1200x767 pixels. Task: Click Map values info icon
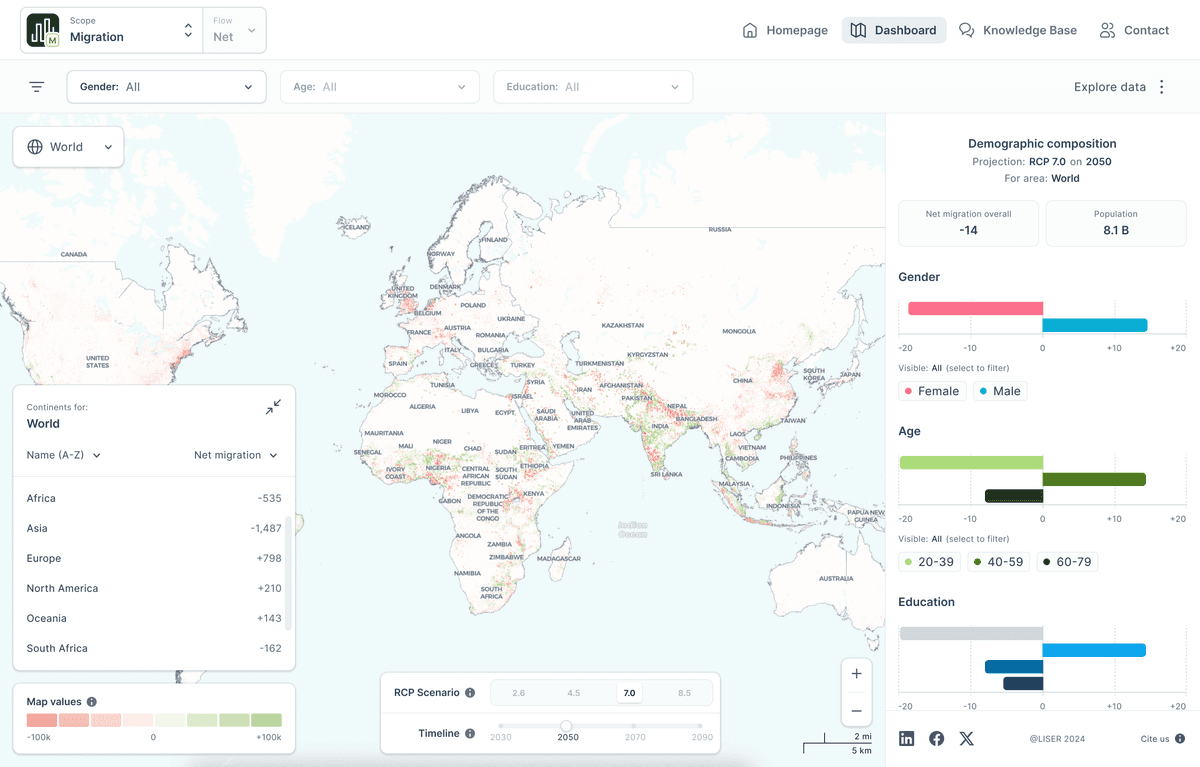tap(92, 702)
